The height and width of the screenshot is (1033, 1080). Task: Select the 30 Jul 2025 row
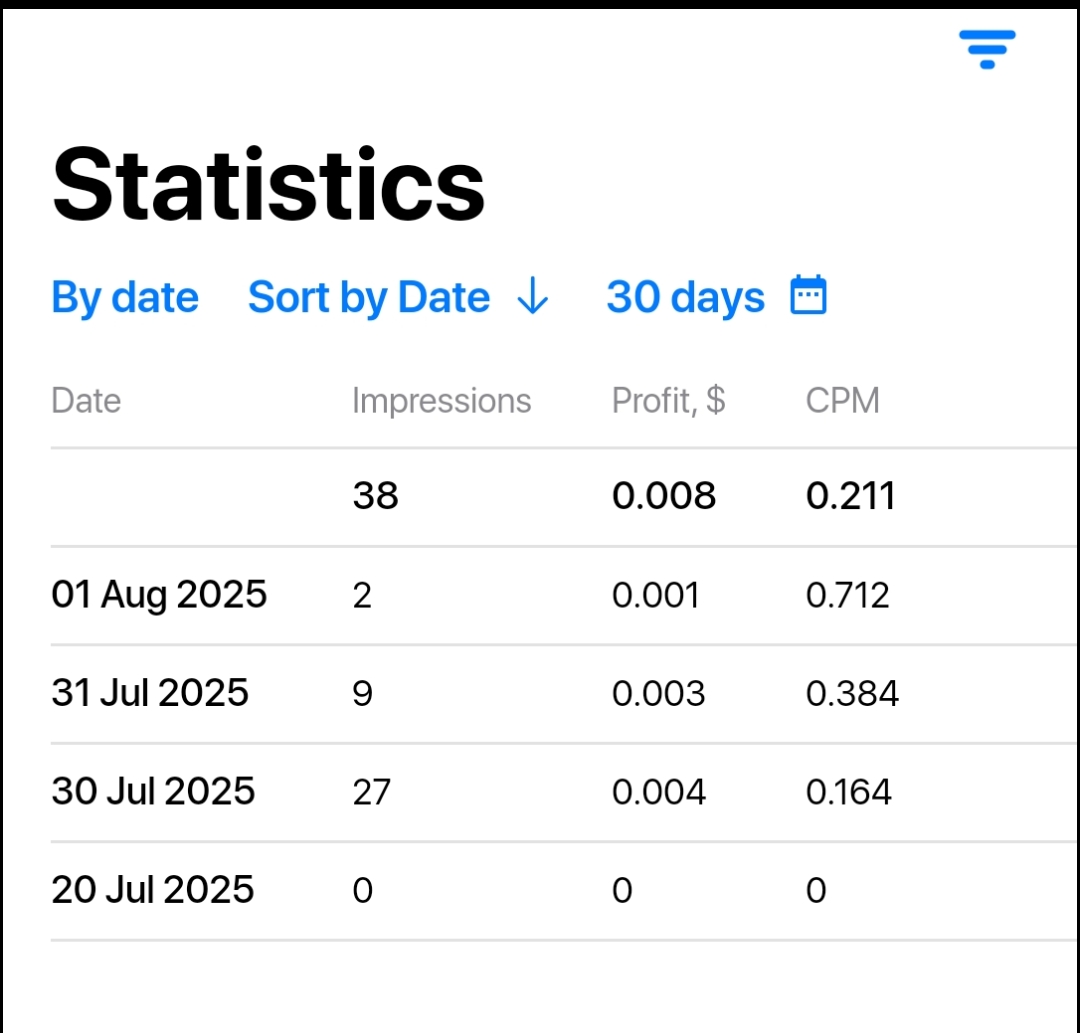[x=563, y=793]
